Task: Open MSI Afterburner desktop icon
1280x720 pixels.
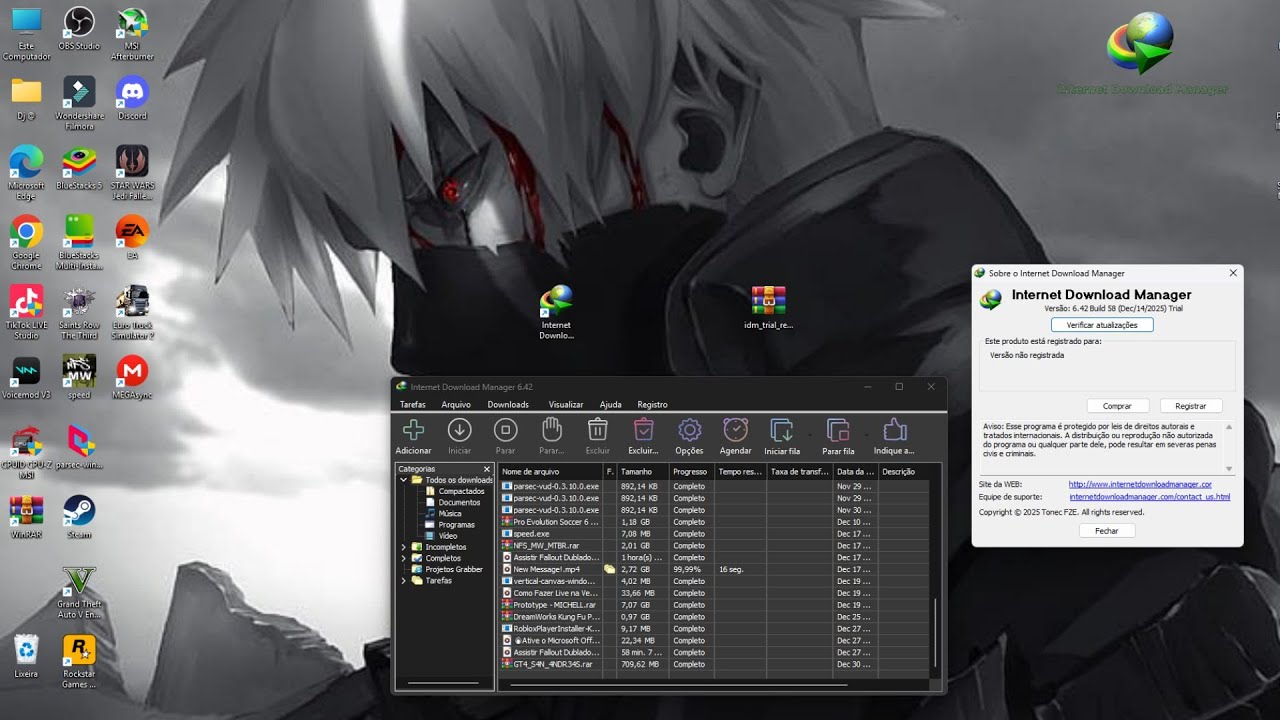Action: 132,34
